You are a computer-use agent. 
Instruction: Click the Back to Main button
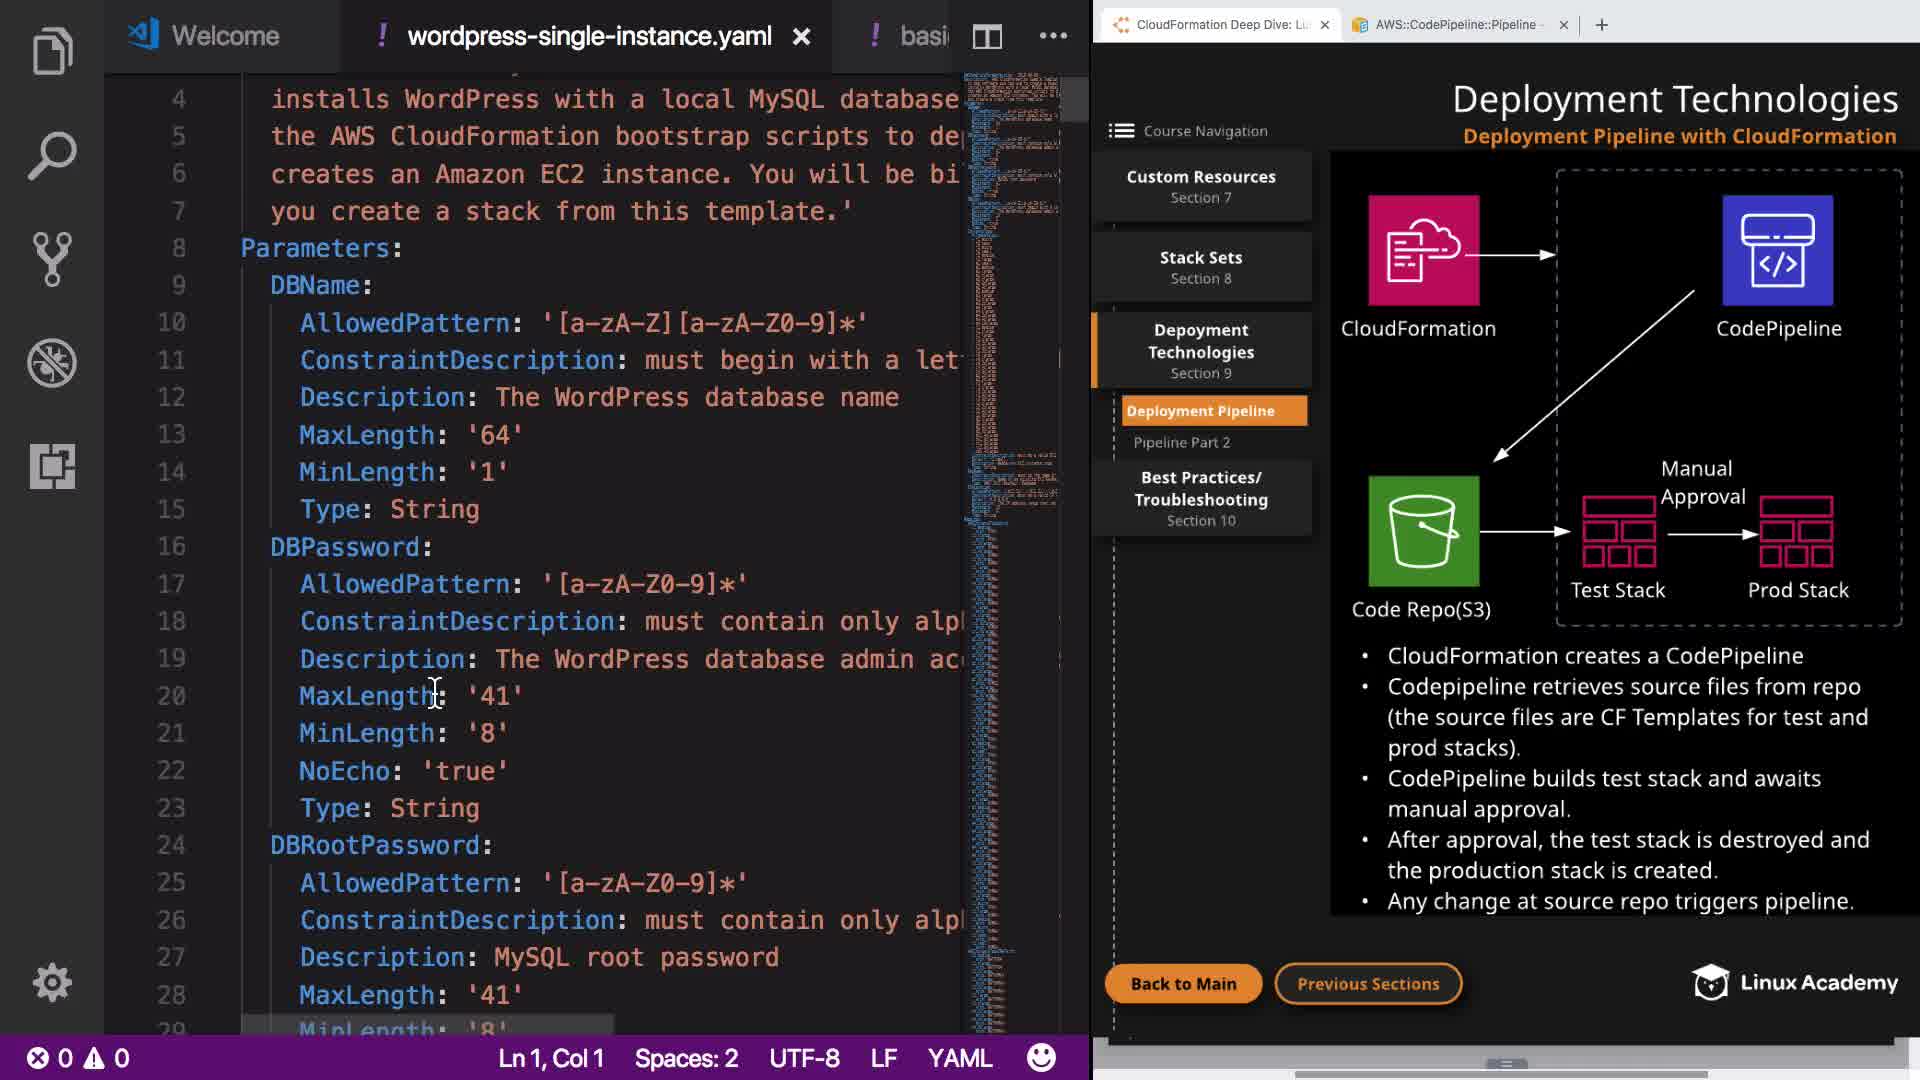[1183, 984]
